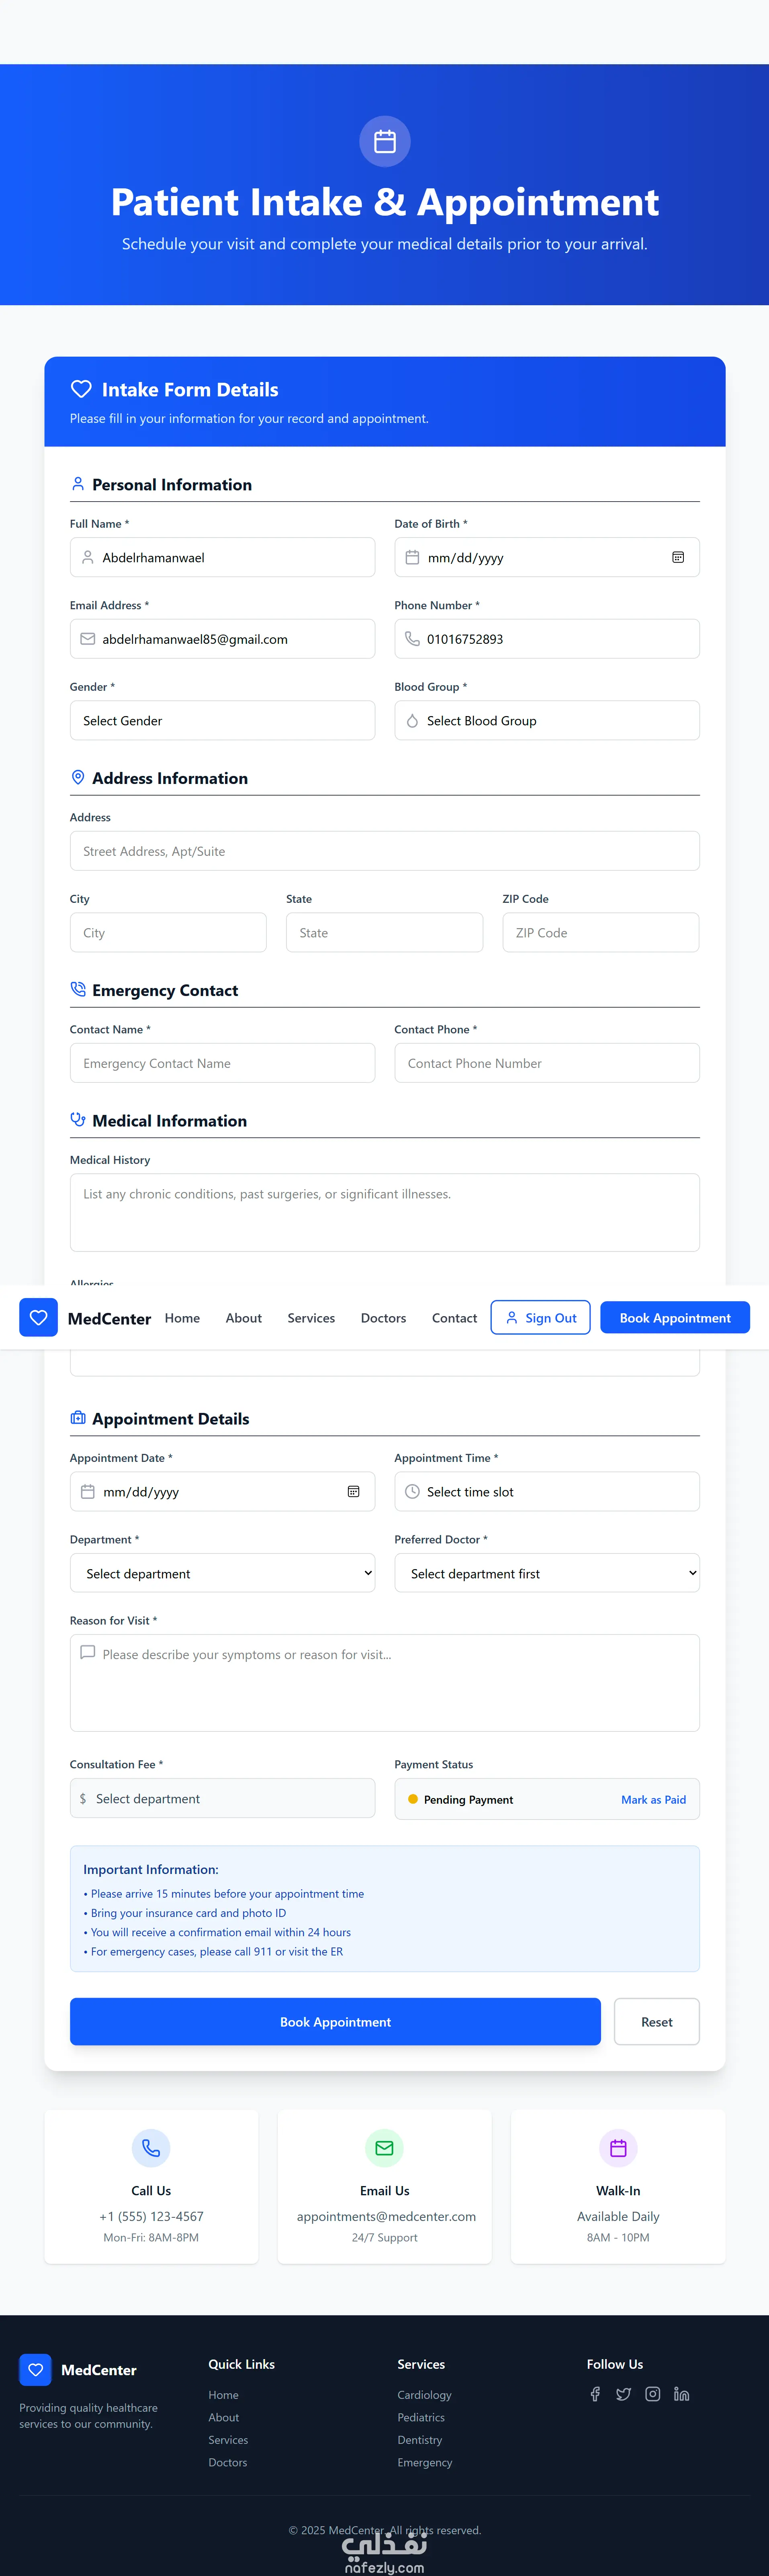Open the Select Gender dropdown

coord(222,720)
